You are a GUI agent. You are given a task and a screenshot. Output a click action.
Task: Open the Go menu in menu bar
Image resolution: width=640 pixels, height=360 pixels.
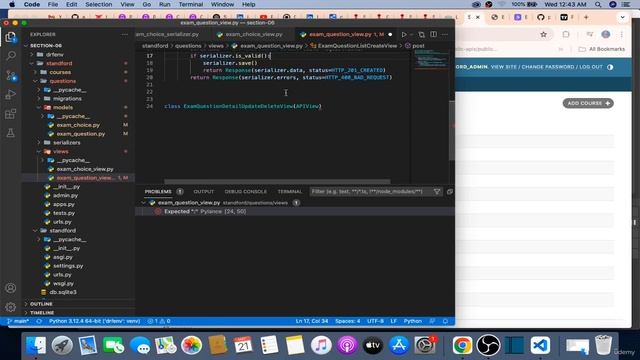point(147,4)
